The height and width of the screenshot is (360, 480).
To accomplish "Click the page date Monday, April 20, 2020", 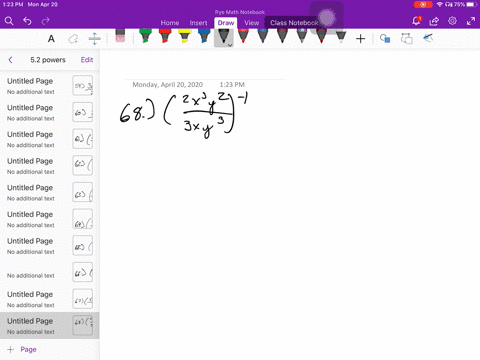I will 168,85.
